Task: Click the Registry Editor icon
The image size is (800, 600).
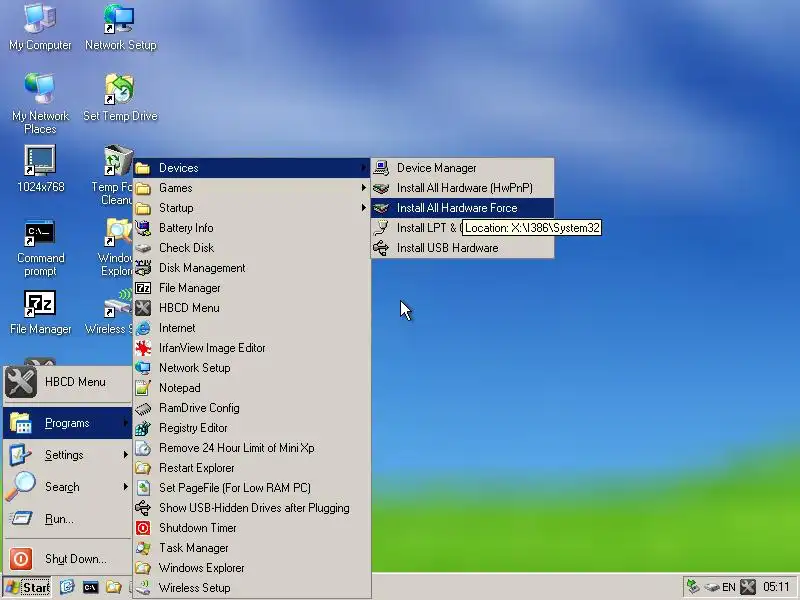Action: [x=143, y=428]
